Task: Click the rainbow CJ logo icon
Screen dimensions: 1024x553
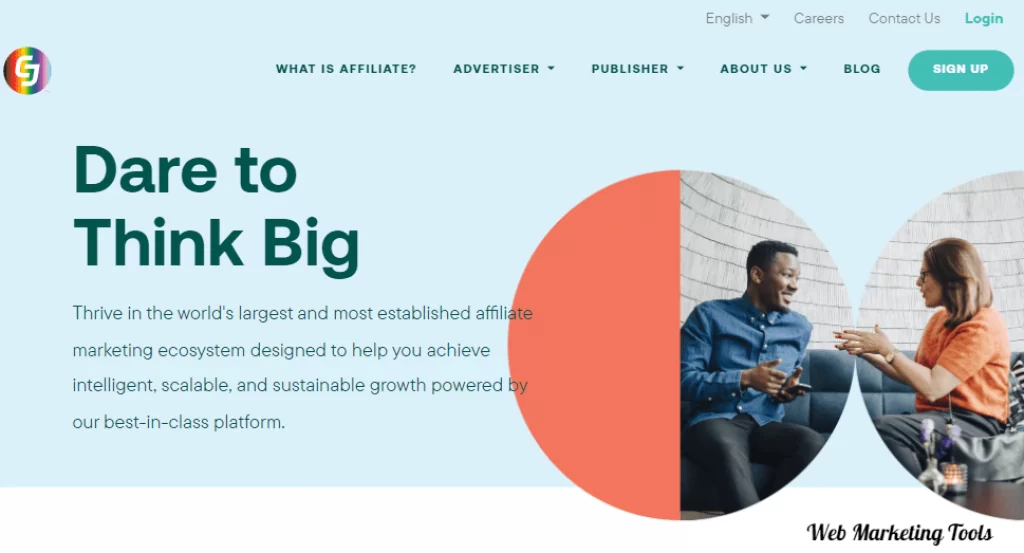Action: pos(27,71)
